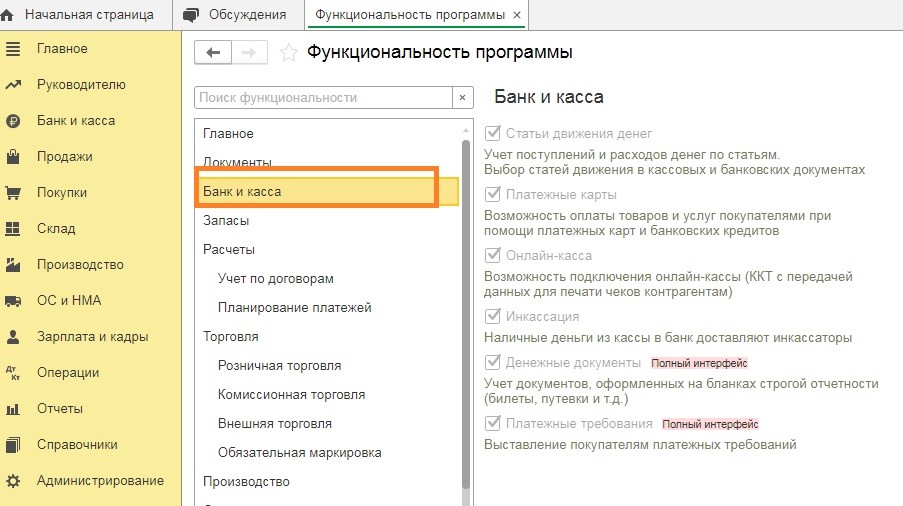The image size is (903, 506).
Task: Select Банк и касса in the functionality list
Action: [327, 192]
